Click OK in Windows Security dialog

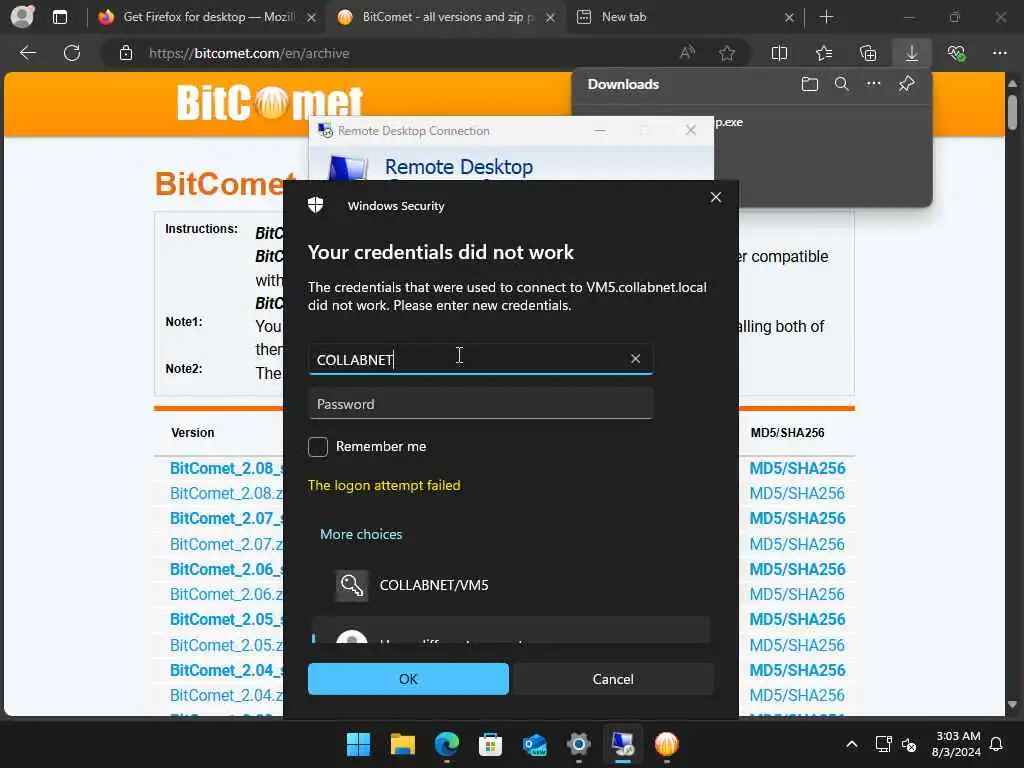coord(408,679)
